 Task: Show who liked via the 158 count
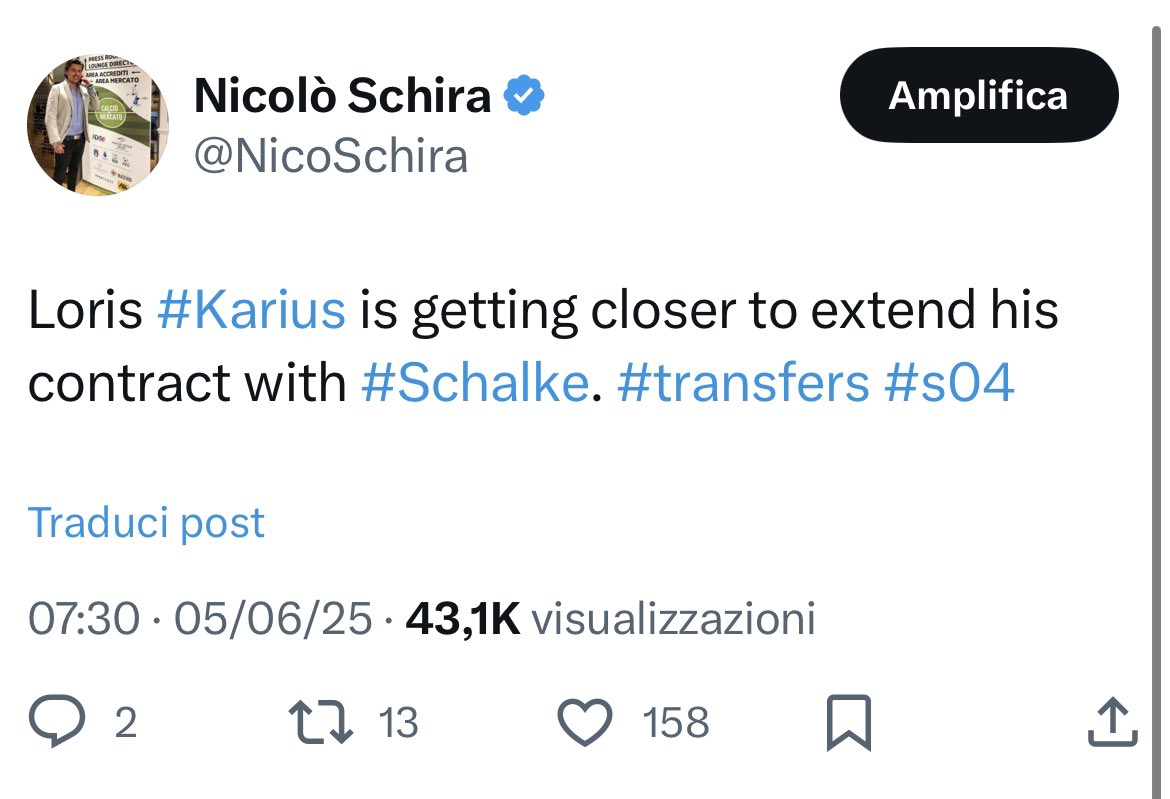tap(676, 722)
